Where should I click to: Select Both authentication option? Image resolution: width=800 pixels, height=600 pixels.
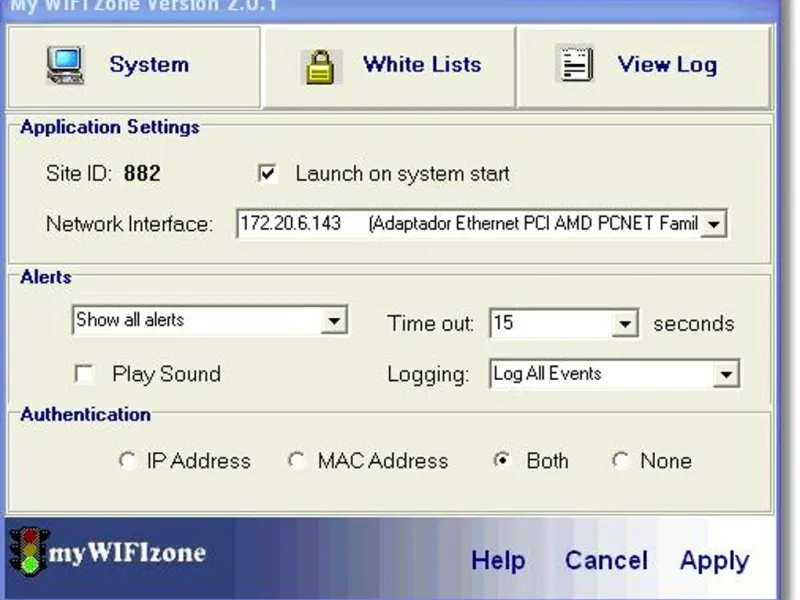503,460
